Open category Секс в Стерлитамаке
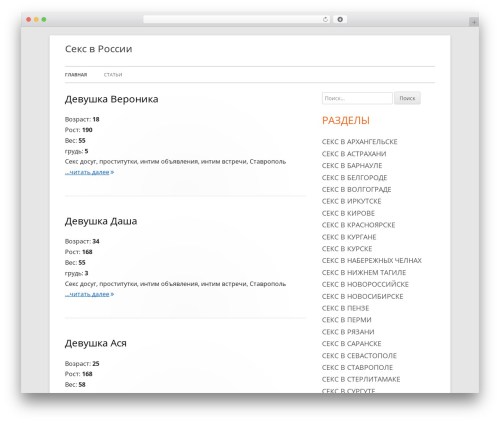Screen dimensions: 500x423 pos(361,379)
